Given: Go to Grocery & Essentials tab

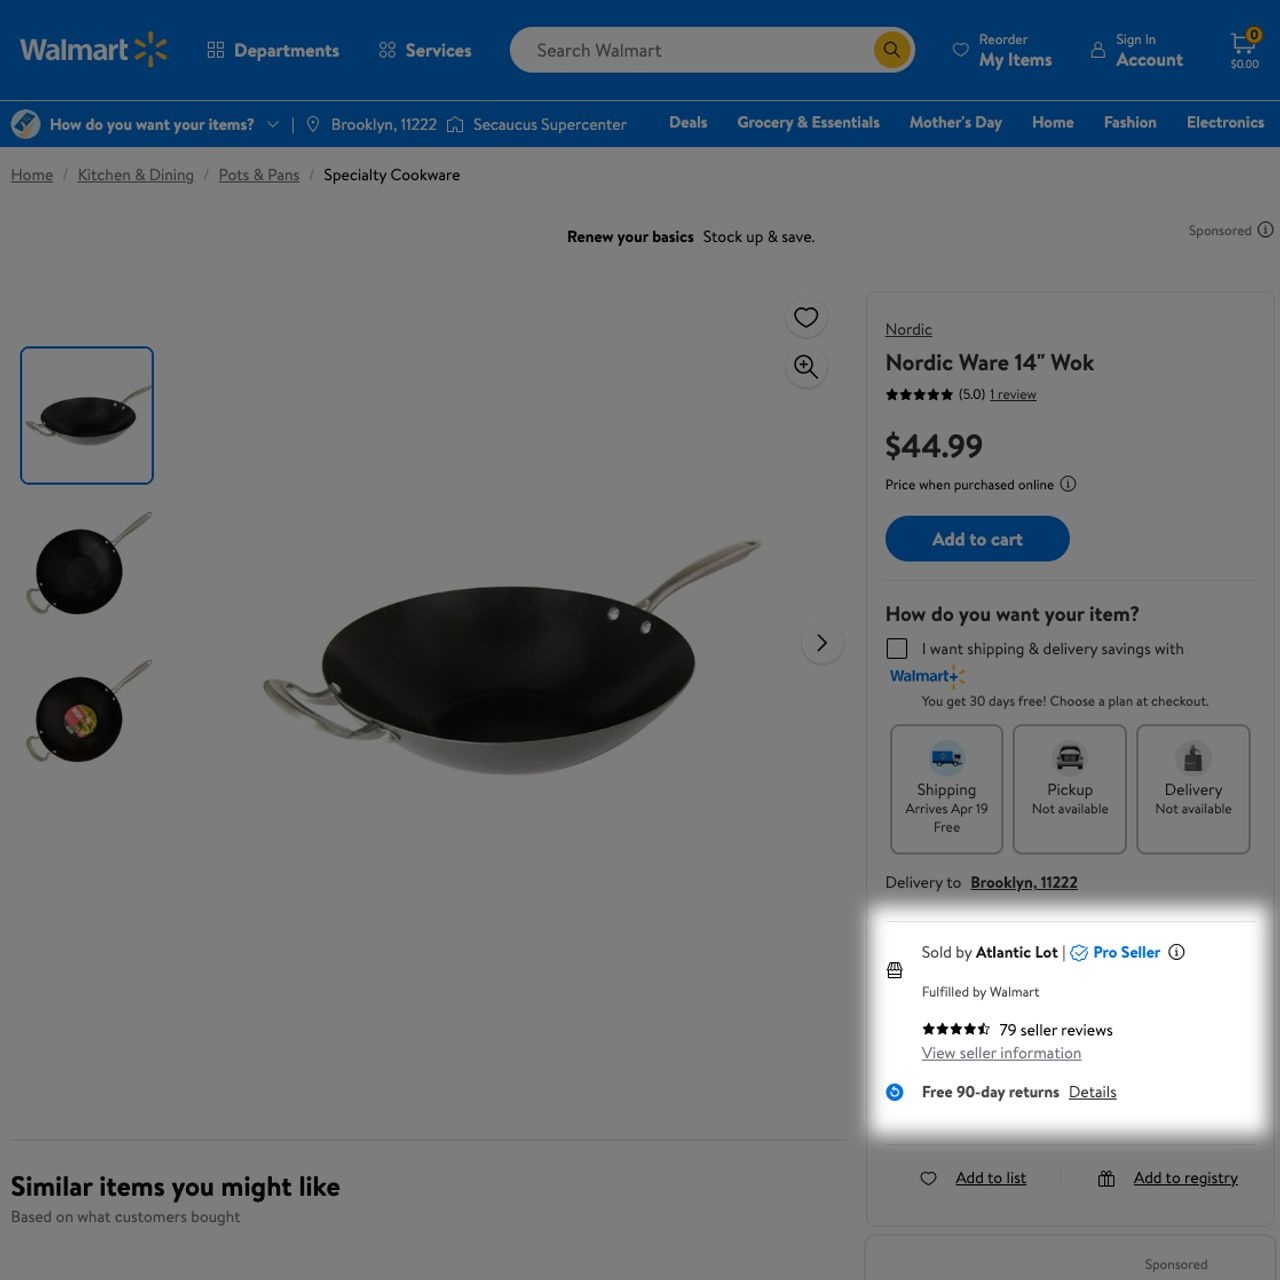Looking at the screenshot, I should click(808, 122).
